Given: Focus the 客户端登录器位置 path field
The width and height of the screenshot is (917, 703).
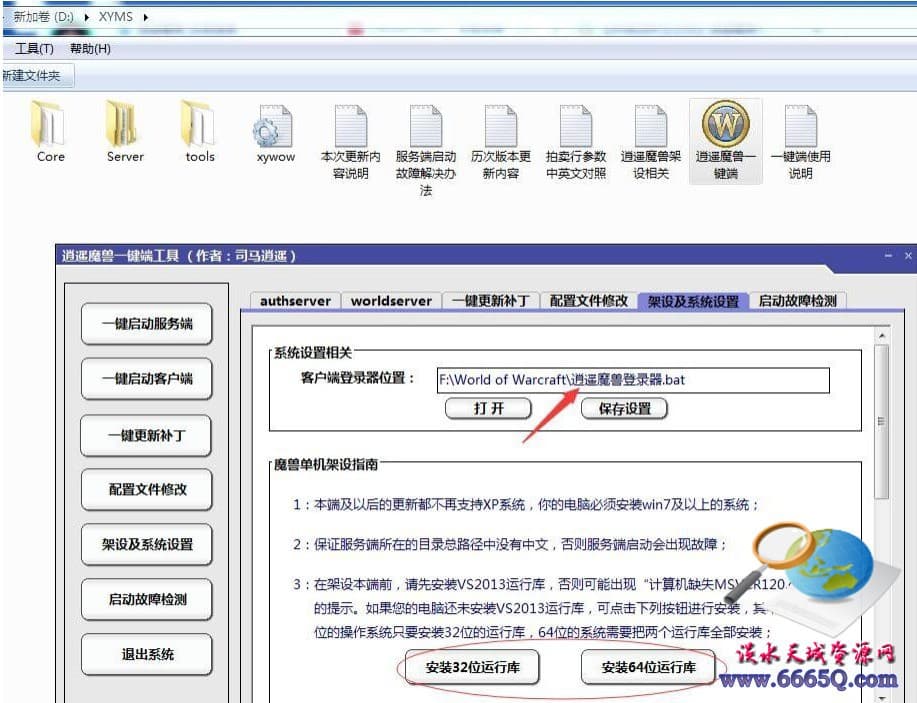Looking at the screenshot, I should pyautogui.click(x=633, y=380).
